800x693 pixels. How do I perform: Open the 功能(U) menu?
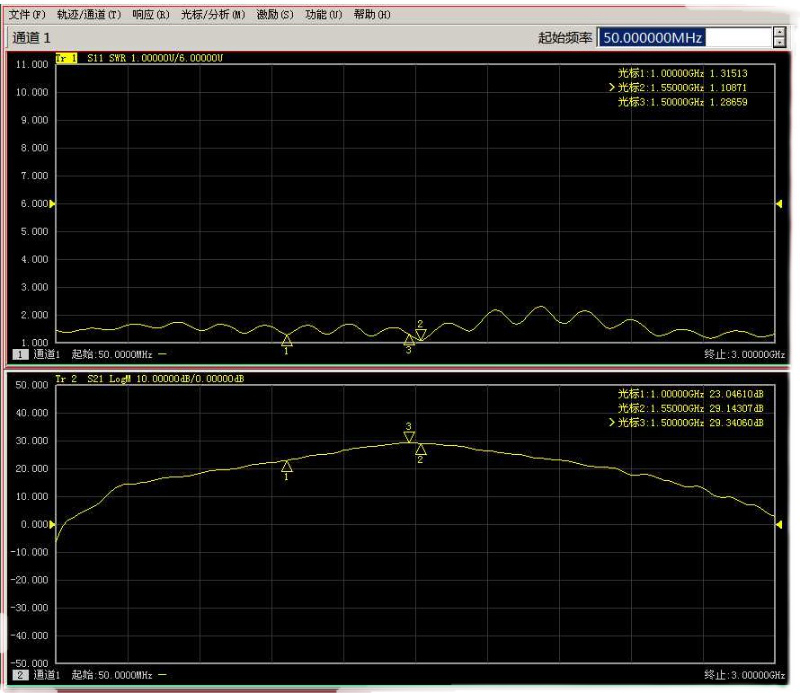323,15
